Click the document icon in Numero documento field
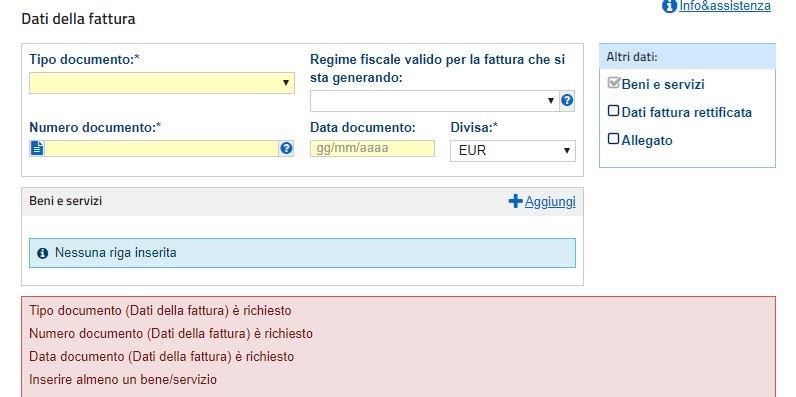The image size is (796, 397). pos(37,148)
